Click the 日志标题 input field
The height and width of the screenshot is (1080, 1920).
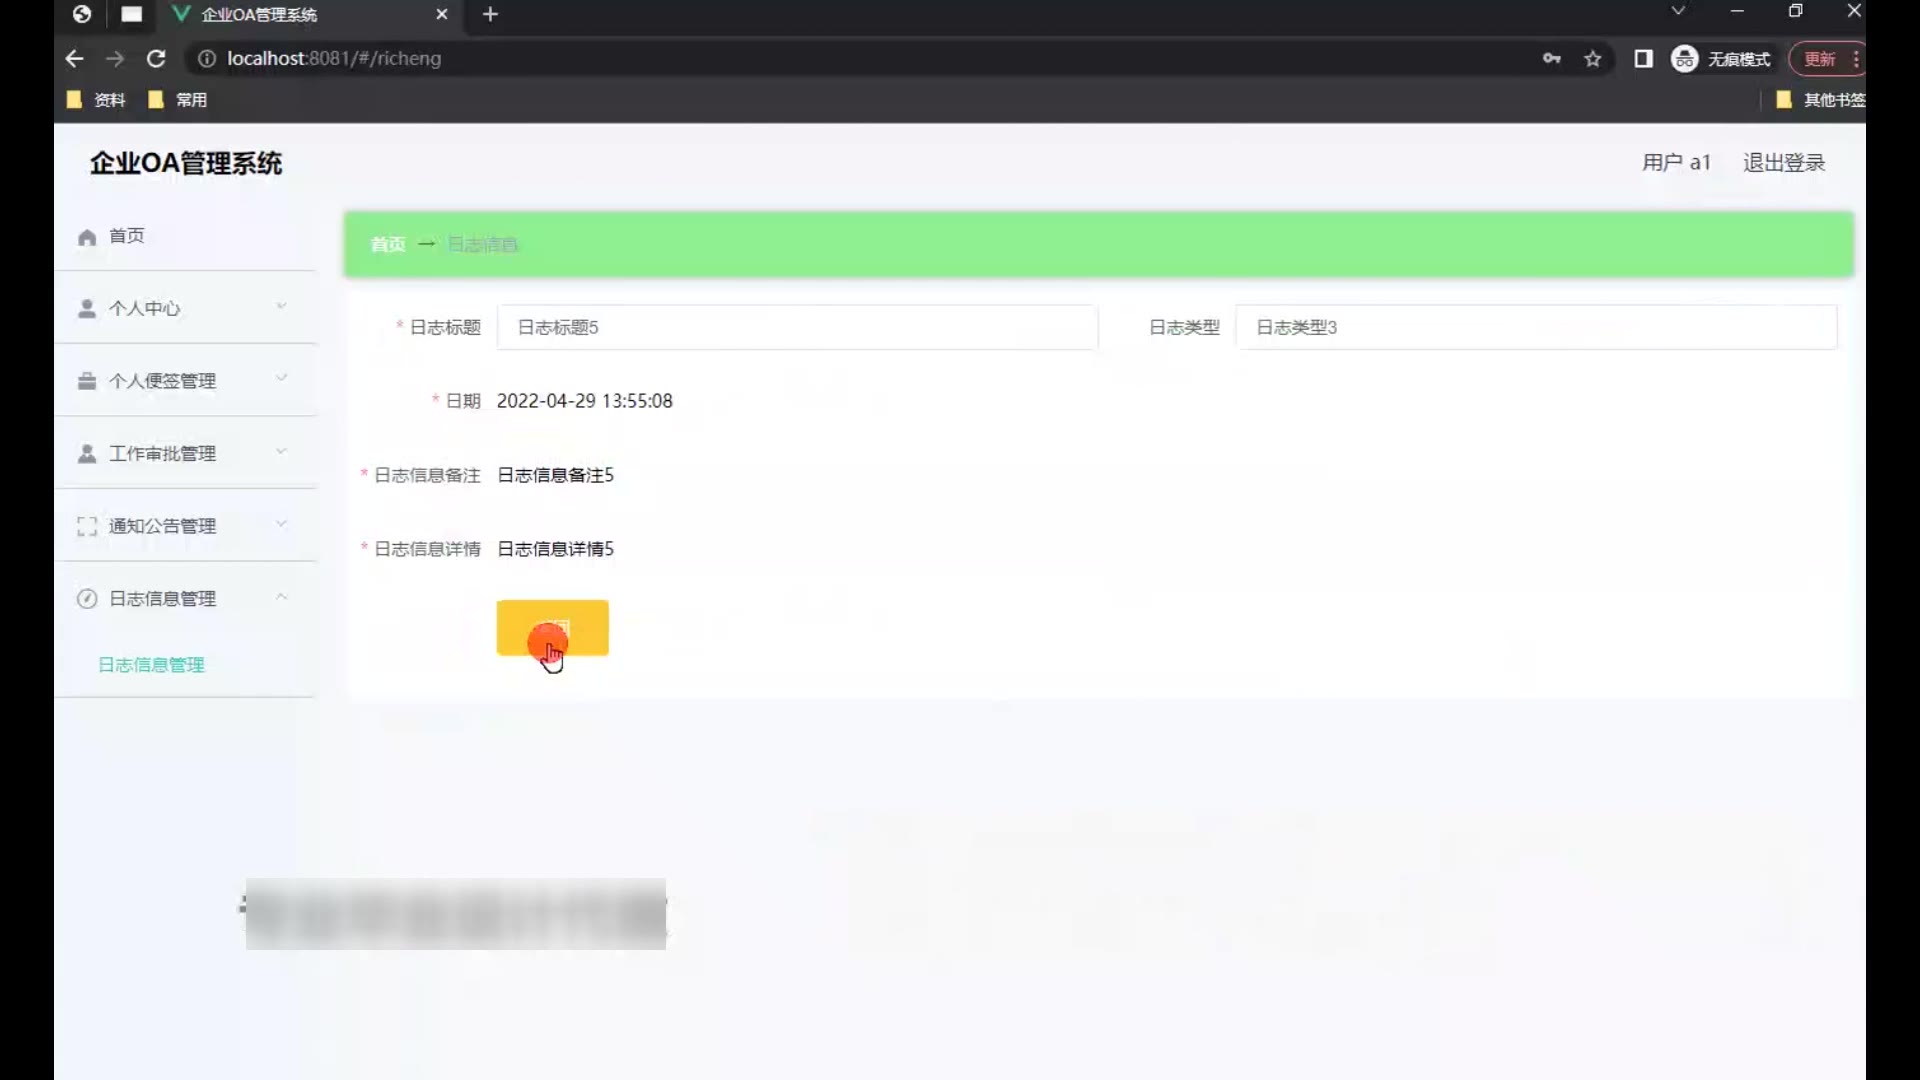797,328
